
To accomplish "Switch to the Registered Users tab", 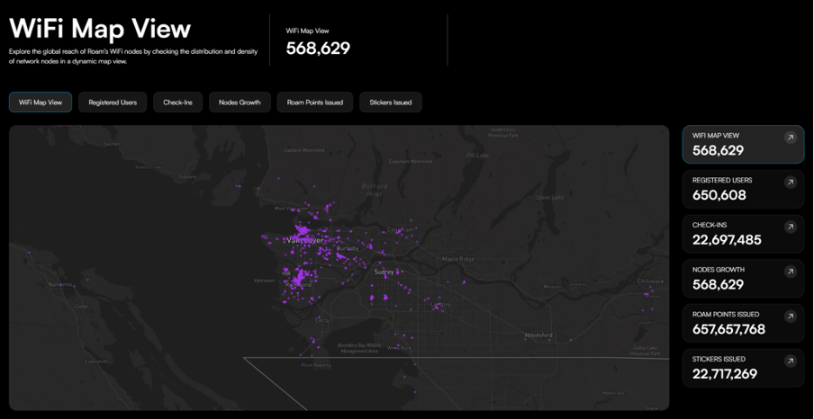I will point(113,102).
